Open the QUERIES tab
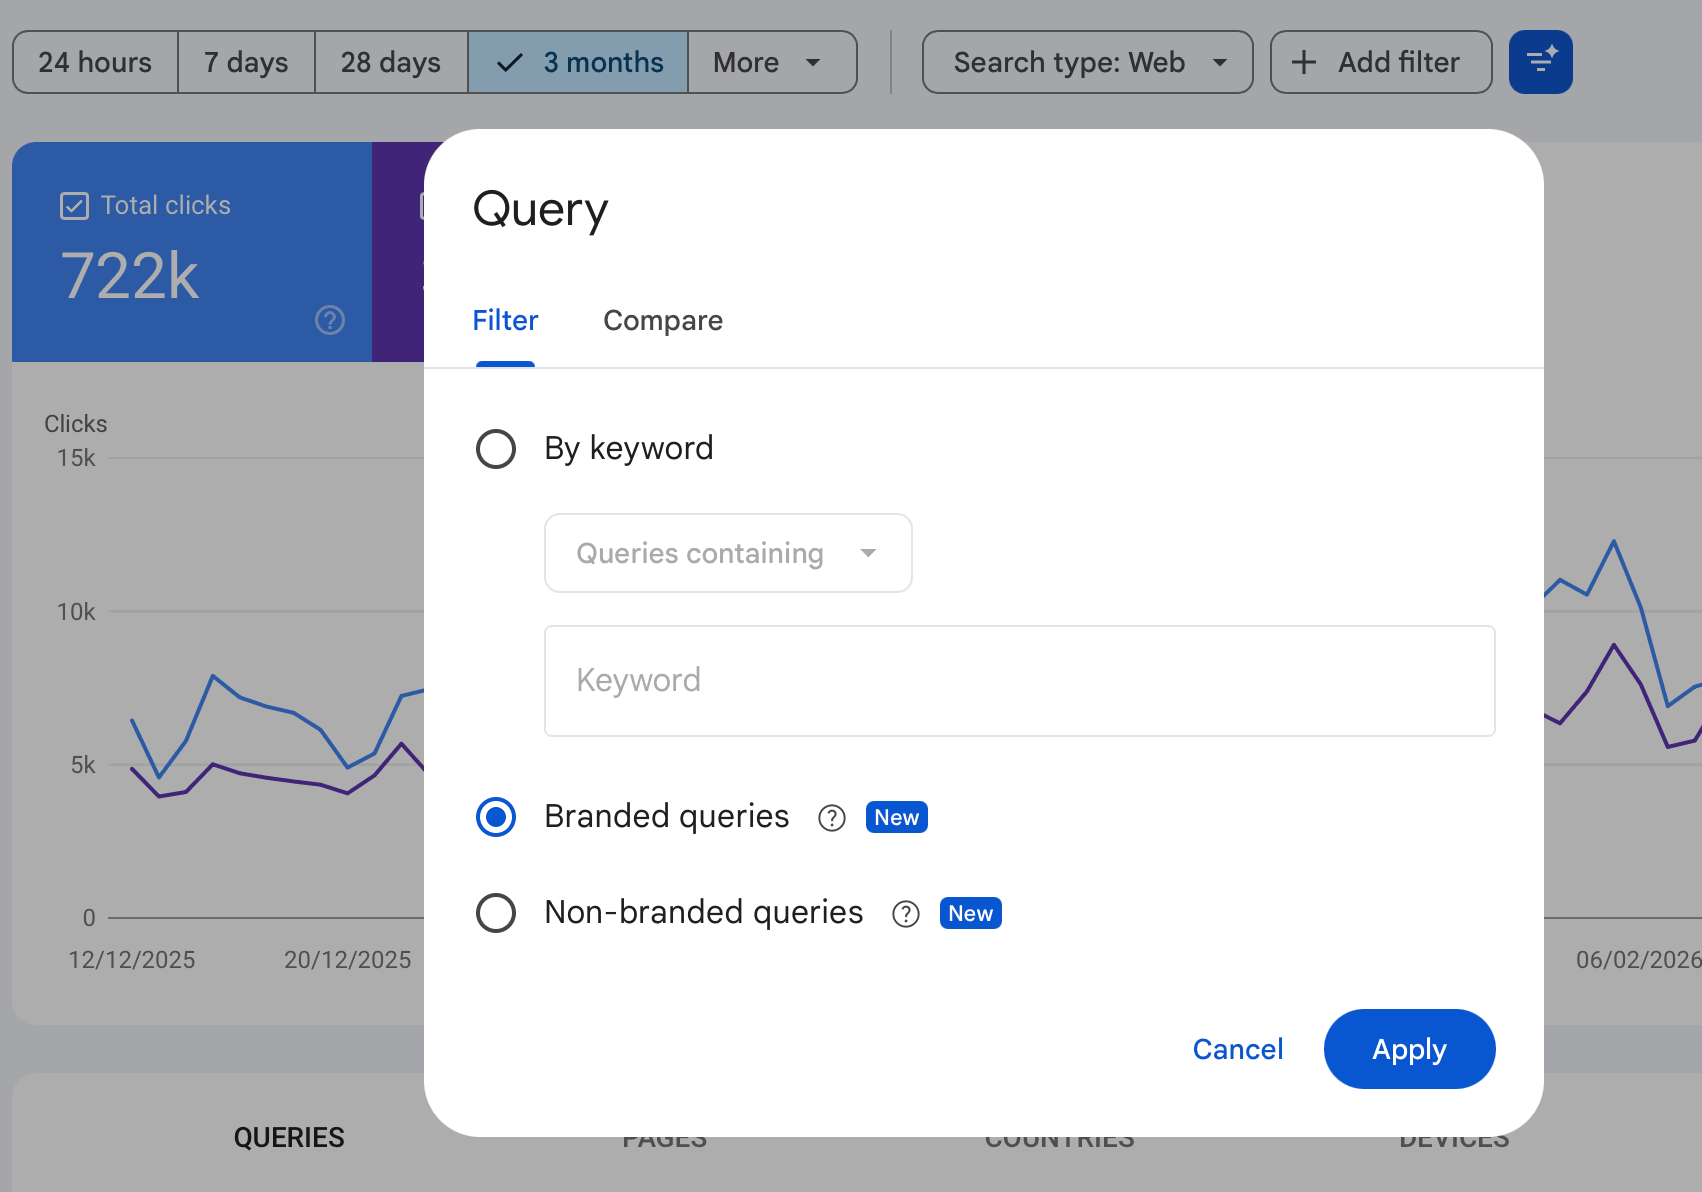Viewport: 1702px width, 1192px height. tap(289, 1137)
